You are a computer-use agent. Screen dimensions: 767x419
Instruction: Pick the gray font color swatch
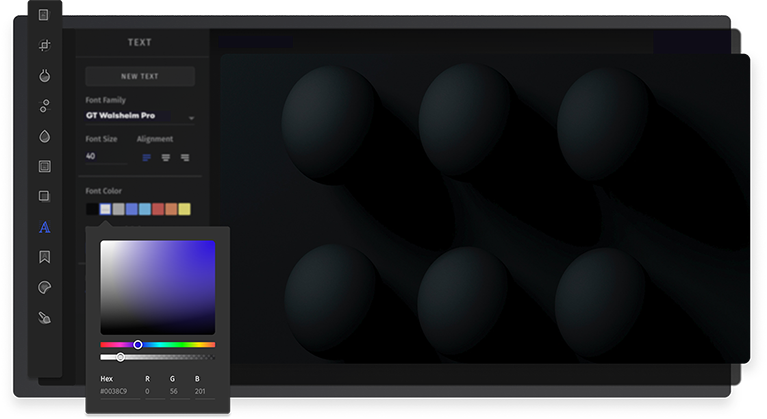pyautogui.click(x=118, y=209)
